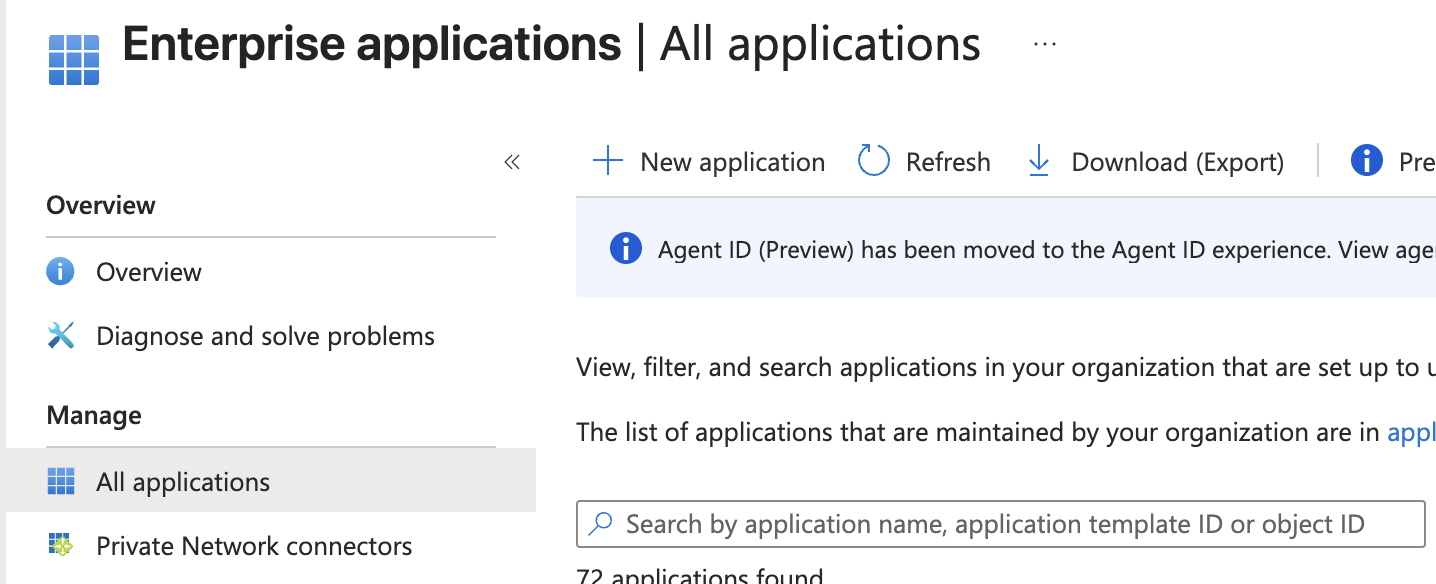Click the 'Enterprise applications | All applications' title
Viewport: 1436px width, 584px height.
551,45
